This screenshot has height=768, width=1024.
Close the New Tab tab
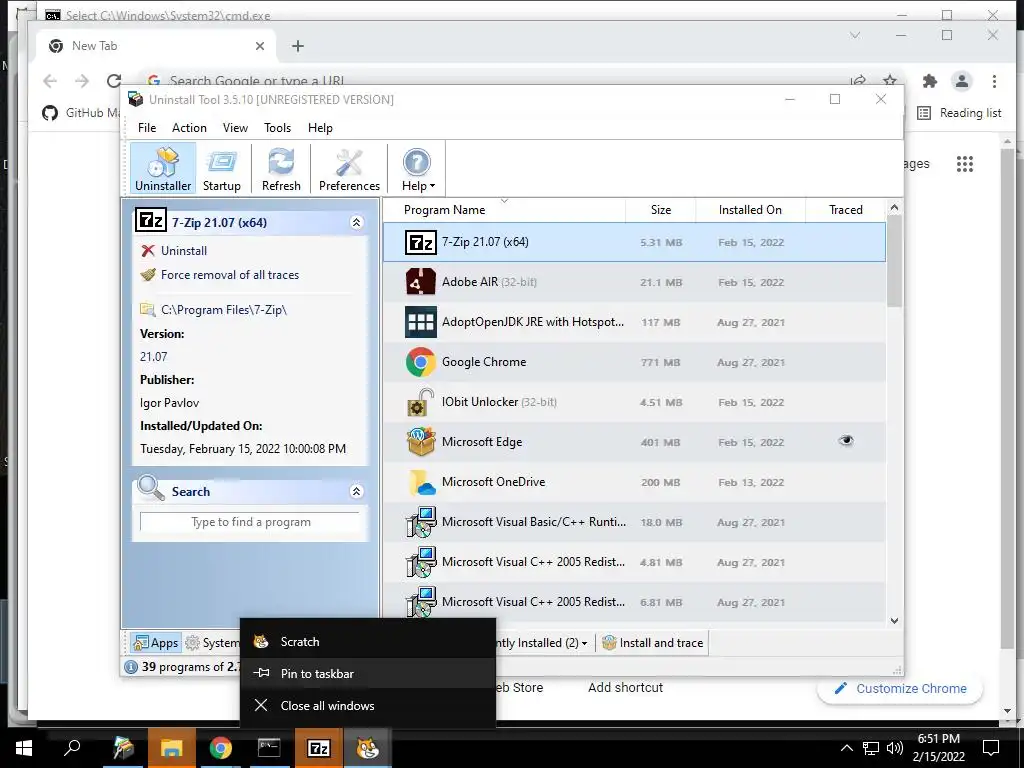(x=260, y=46)
